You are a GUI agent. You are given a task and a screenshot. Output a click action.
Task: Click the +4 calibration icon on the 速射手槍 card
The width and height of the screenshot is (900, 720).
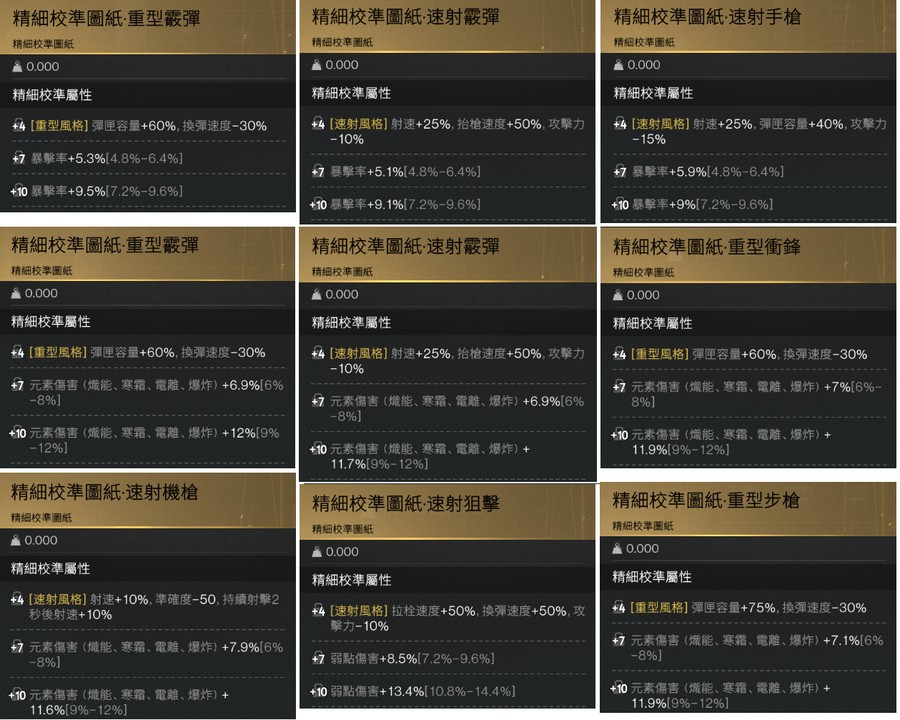[620, 123]
